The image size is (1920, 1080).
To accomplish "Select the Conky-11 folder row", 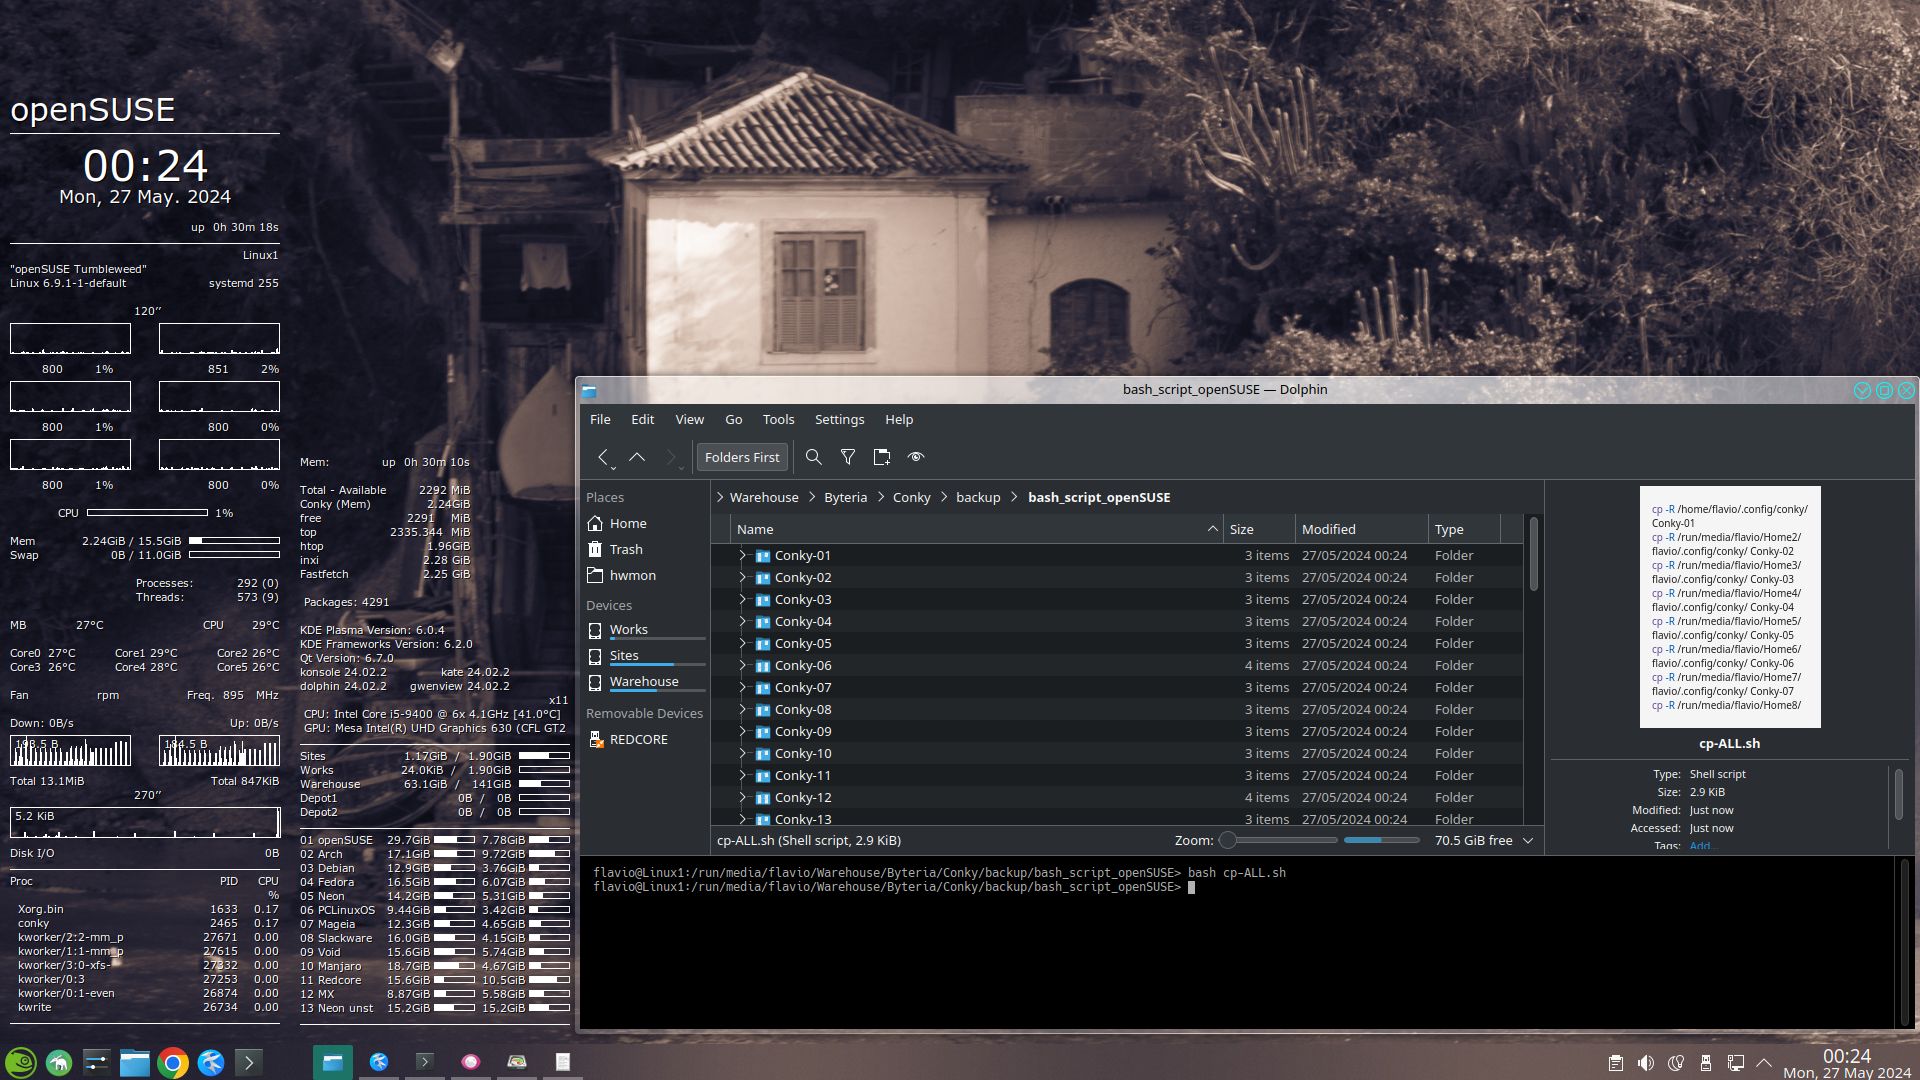I will [1117, 775].
